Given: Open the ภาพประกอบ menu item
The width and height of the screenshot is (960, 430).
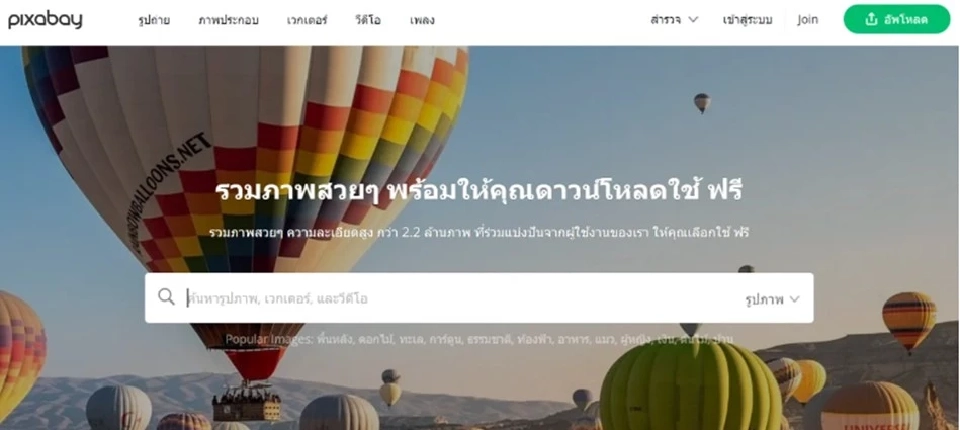Looking at the screenshot, I should tap(228, 20).
